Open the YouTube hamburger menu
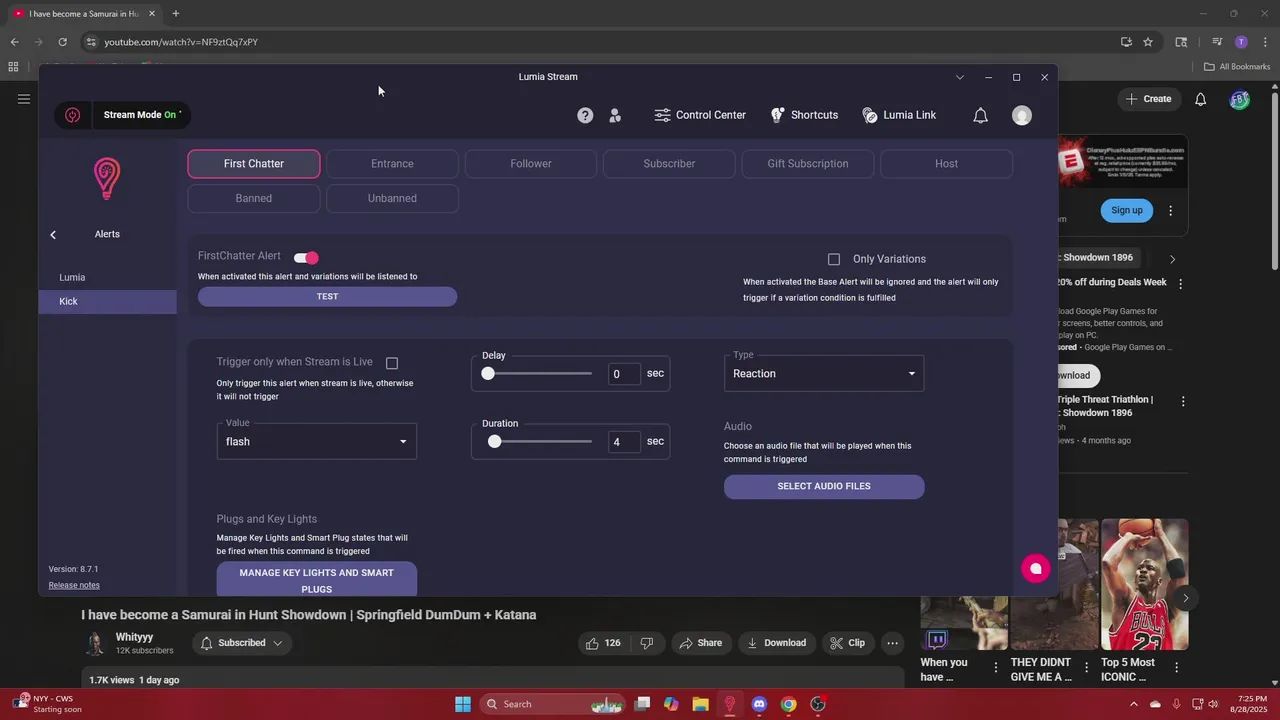This screenshot has height=720, width=1280. (x=23, y=99)
